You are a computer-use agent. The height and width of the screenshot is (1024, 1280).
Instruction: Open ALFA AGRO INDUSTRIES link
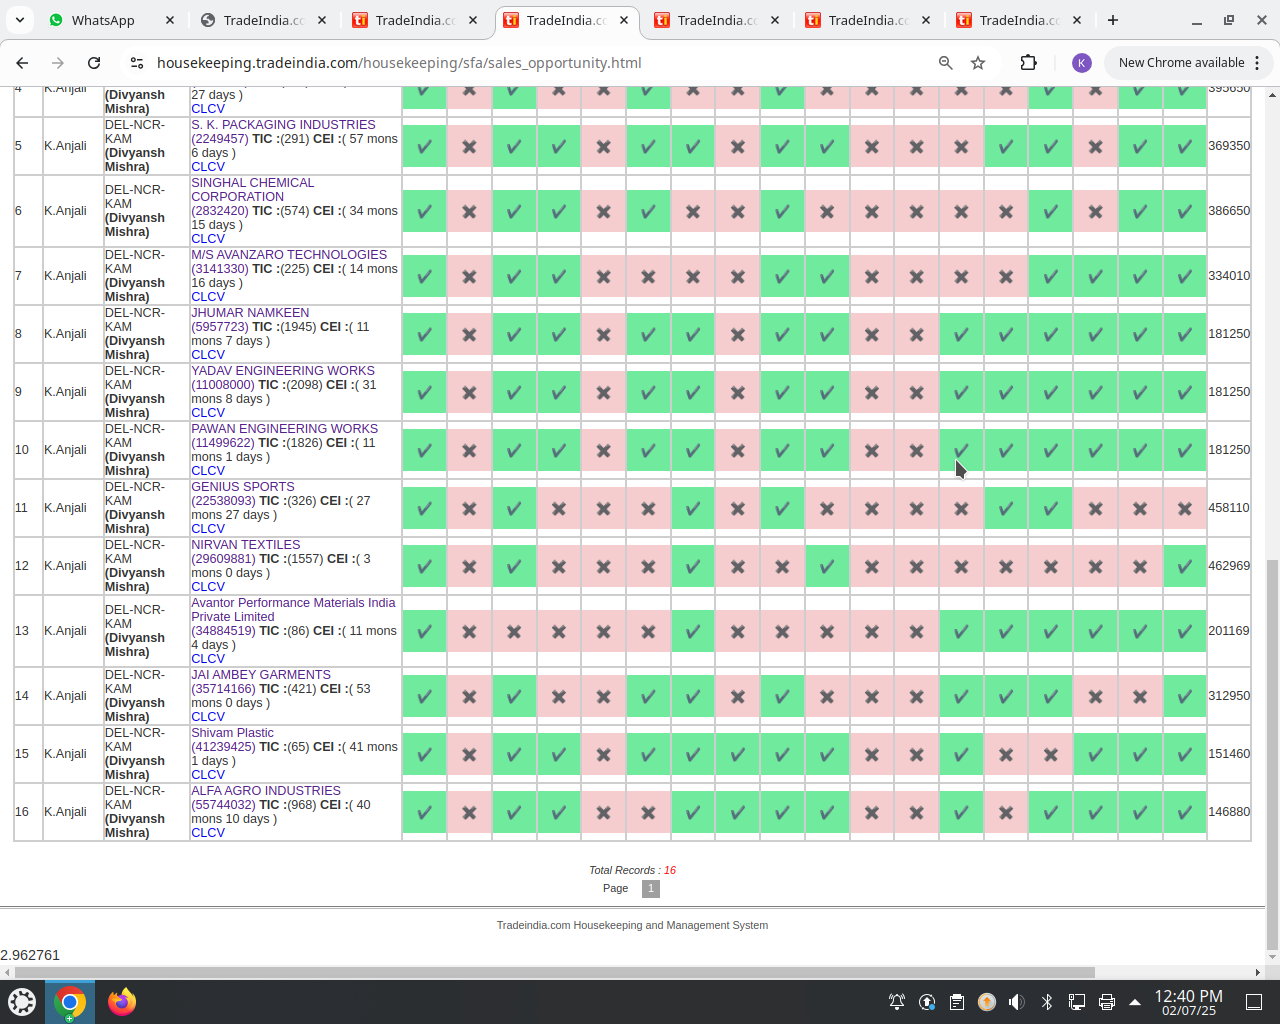tap(266, 791)
